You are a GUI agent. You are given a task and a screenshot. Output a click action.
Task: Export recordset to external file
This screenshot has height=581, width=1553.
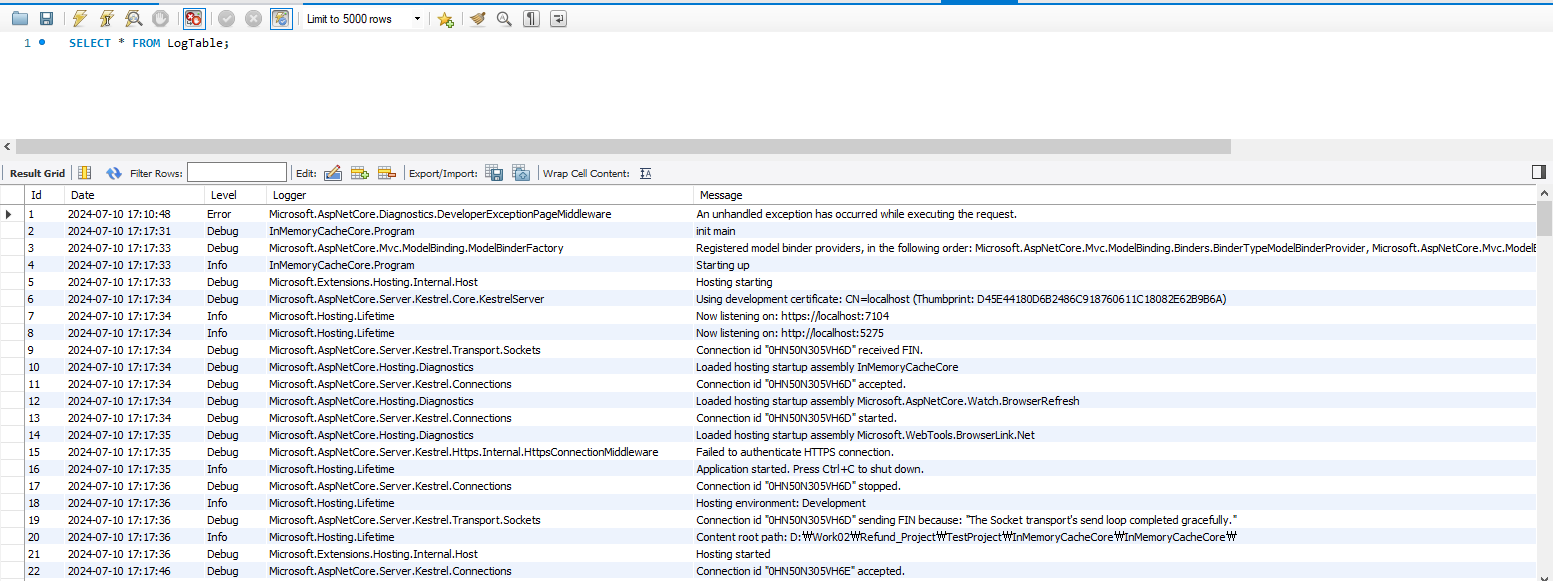coord(494,173)
